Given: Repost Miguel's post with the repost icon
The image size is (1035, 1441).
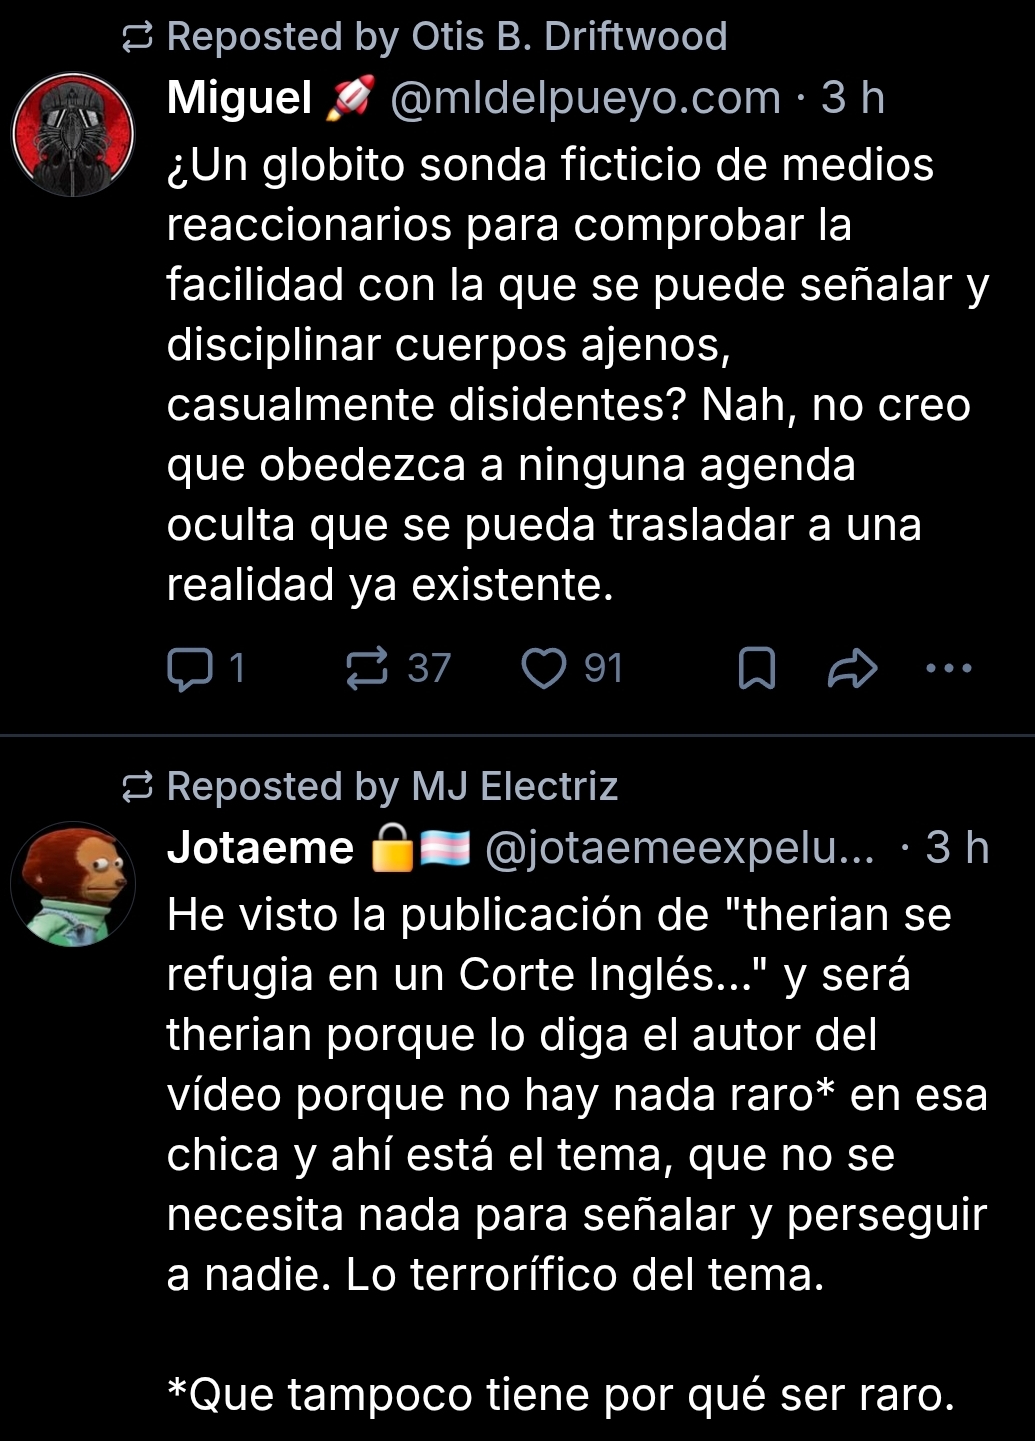Looking at the screenshot, I should click(367, 668).
